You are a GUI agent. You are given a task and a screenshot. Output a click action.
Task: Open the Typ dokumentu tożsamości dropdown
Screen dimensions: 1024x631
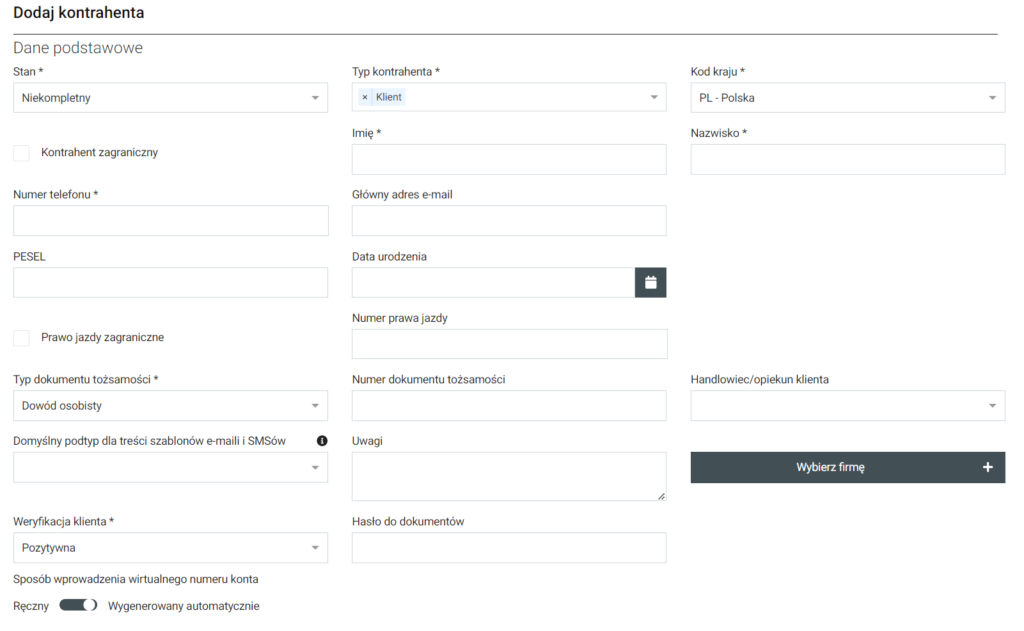(170, 406)
